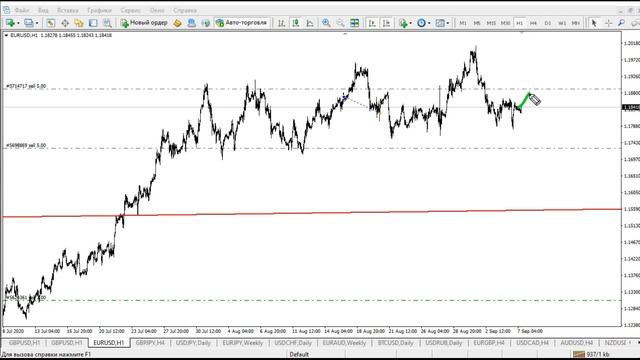Switch timeframe to M1
Image resolution: width=640 pixels, height=360 pixels.
[462, 23]
